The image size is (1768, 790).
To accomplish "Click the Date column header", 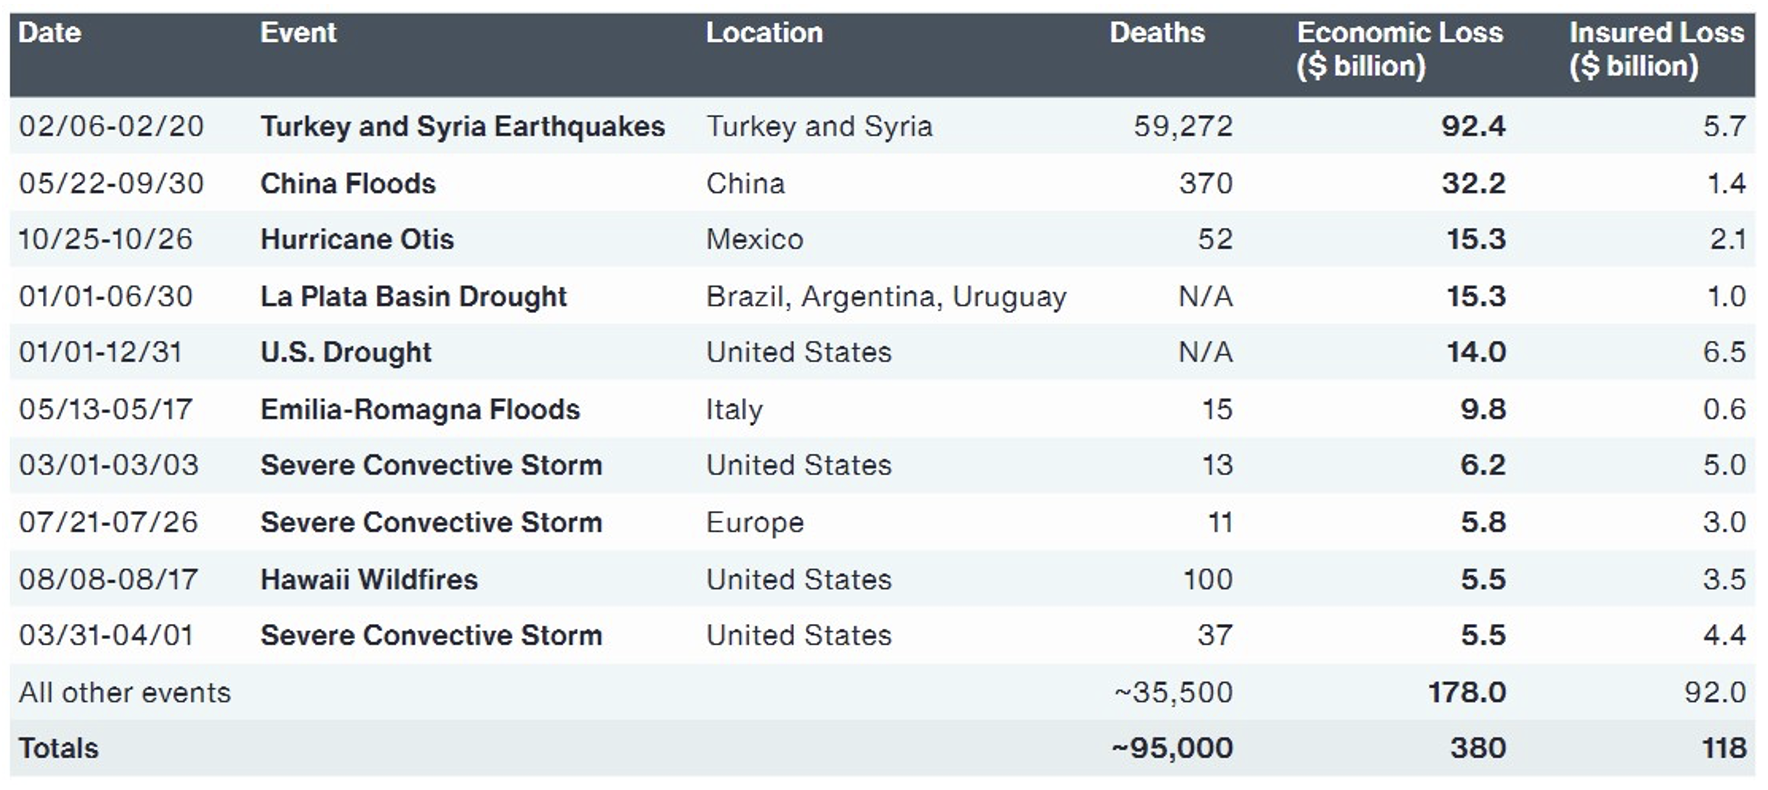I will (50, 33).
